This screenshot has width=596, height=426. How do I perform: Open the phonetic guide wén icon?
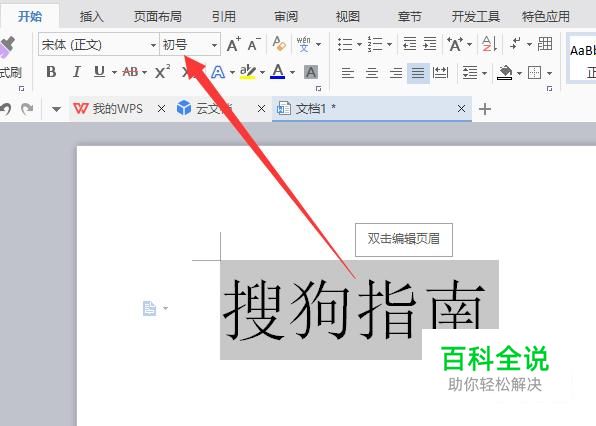coord(303,44)
